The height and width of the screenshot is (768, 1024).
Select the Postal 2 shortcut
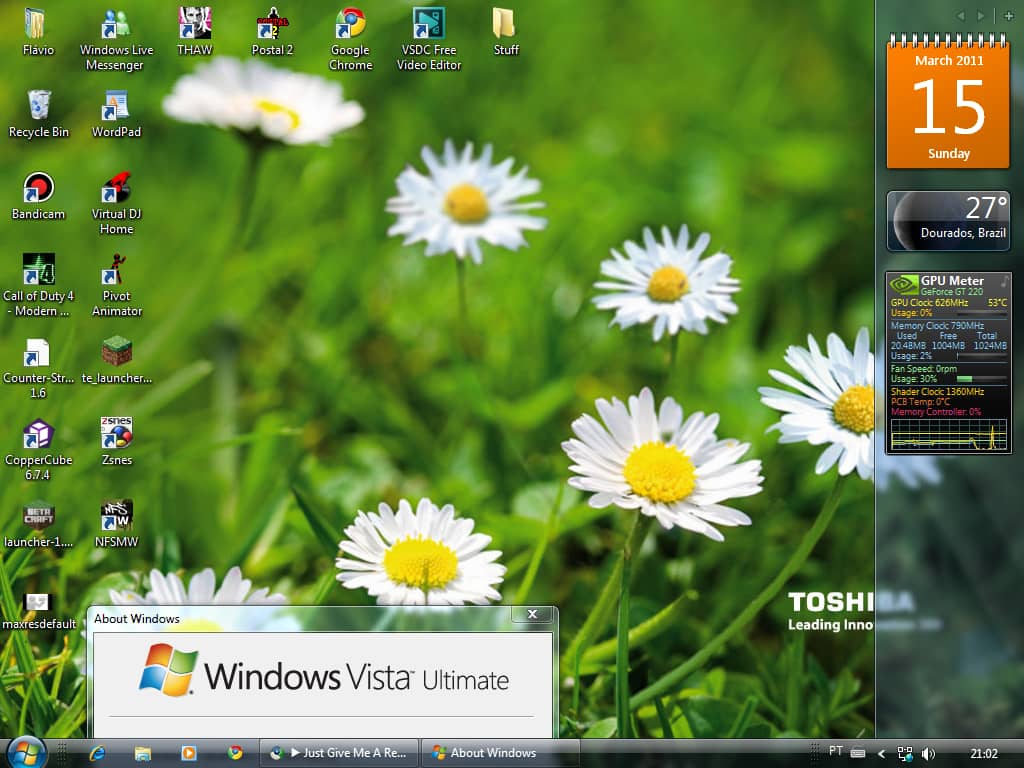(x=272, y=31)
